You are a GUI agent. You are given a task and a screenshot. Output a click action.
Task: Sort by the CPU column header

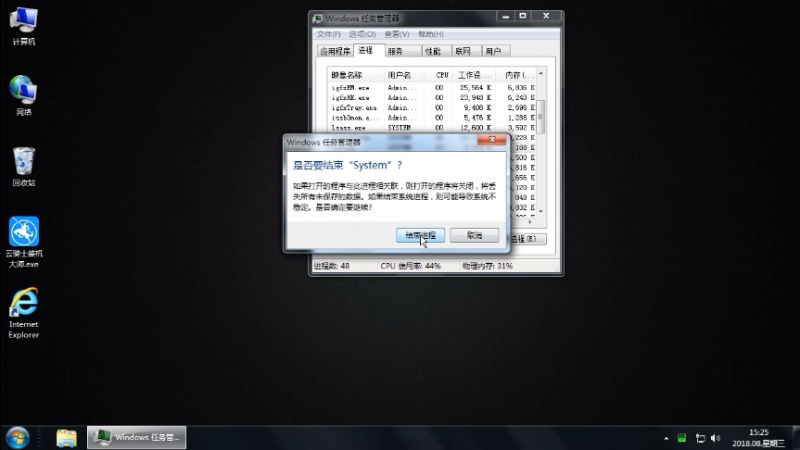tap(439, 75)
